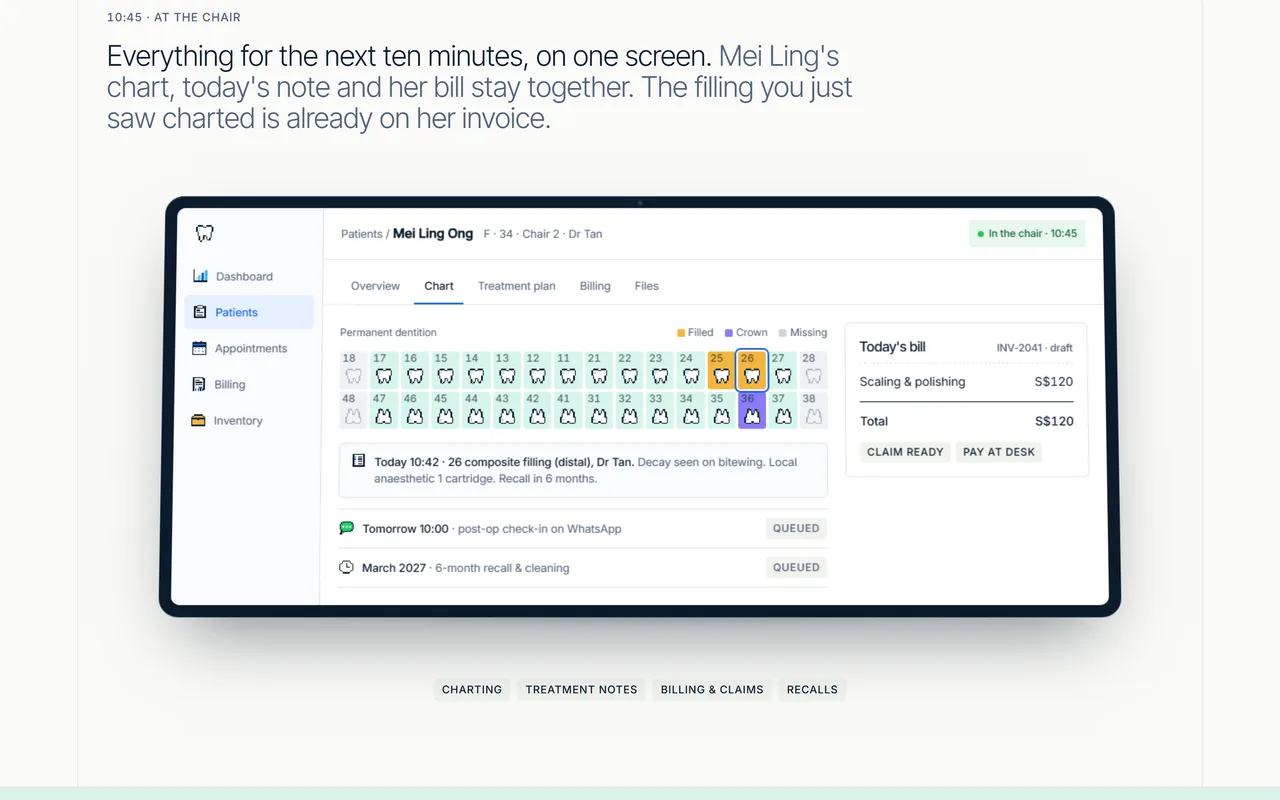Click QUEUED on the WhatsApp check-in row
This screenshot has height=800, width=1280.
796,528
